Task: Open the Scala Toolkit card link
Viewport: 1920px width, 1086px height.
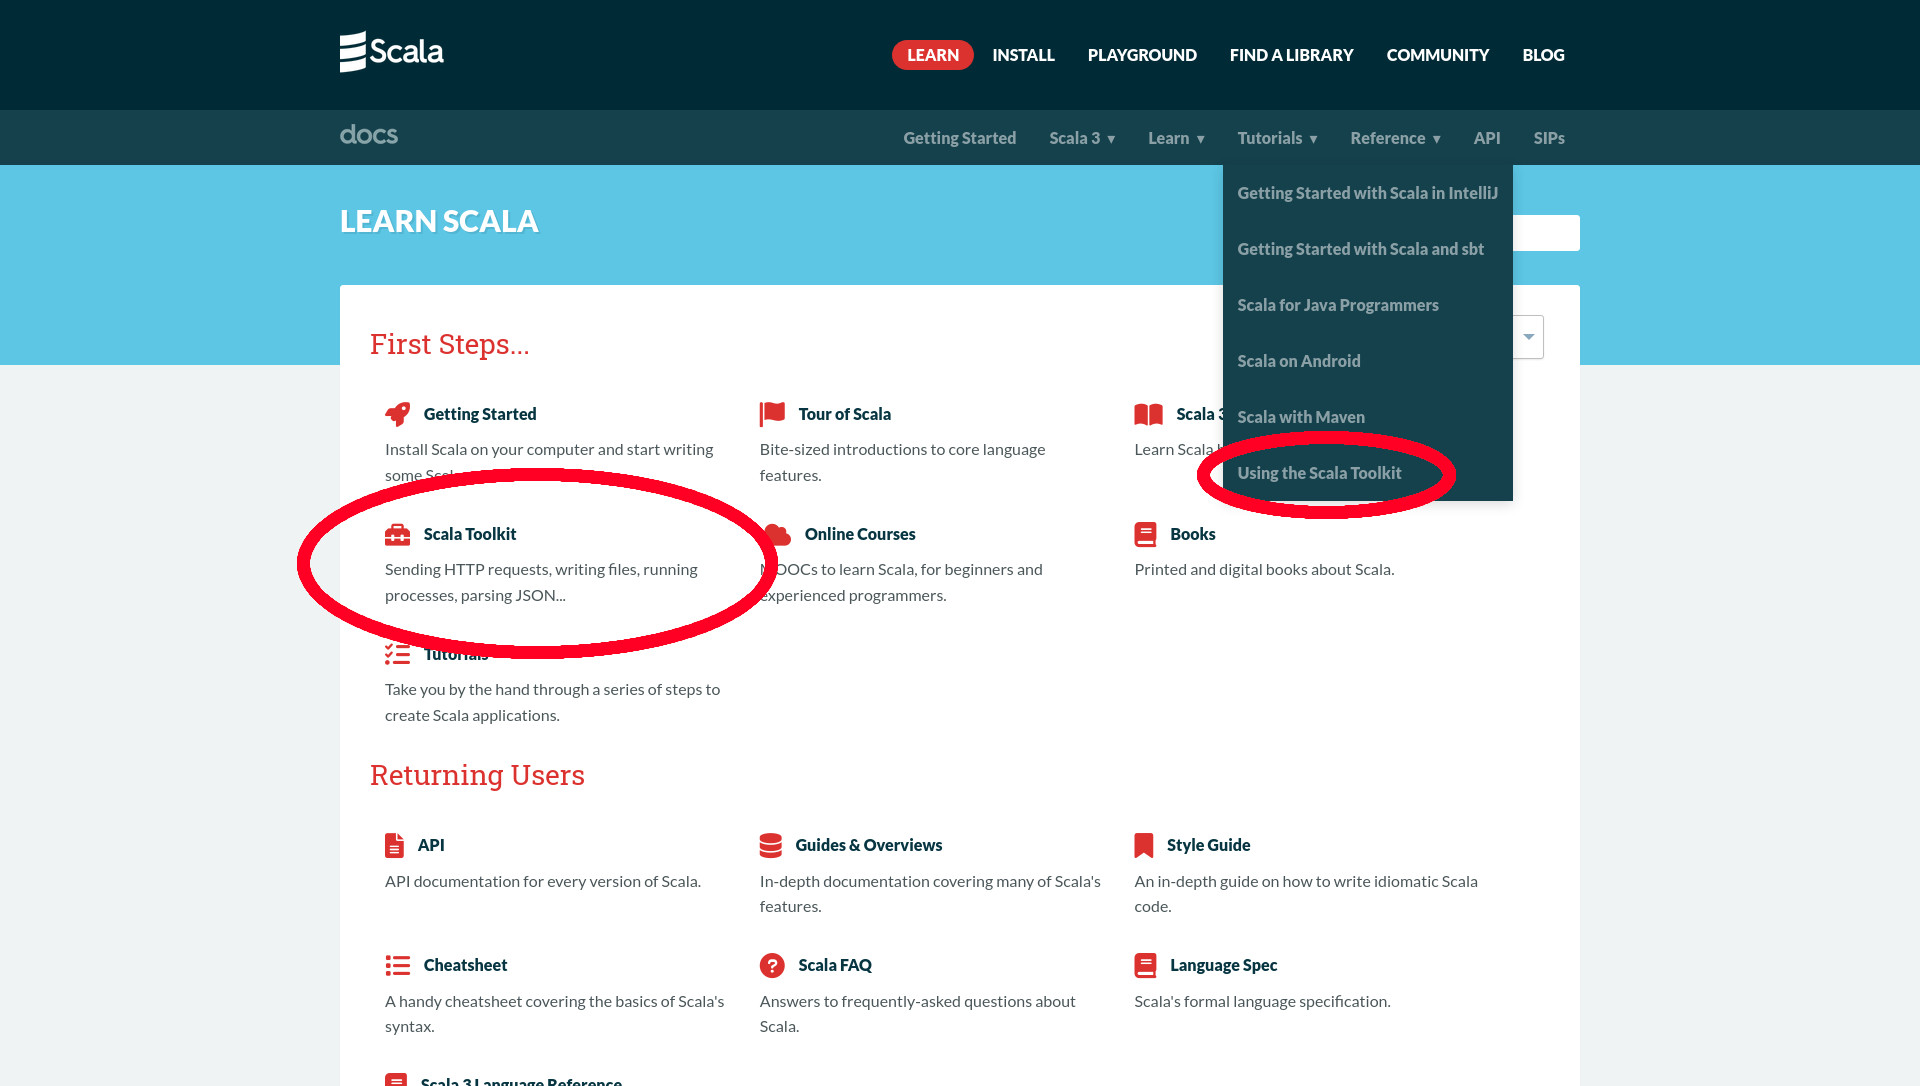Action: coord(470,534)
